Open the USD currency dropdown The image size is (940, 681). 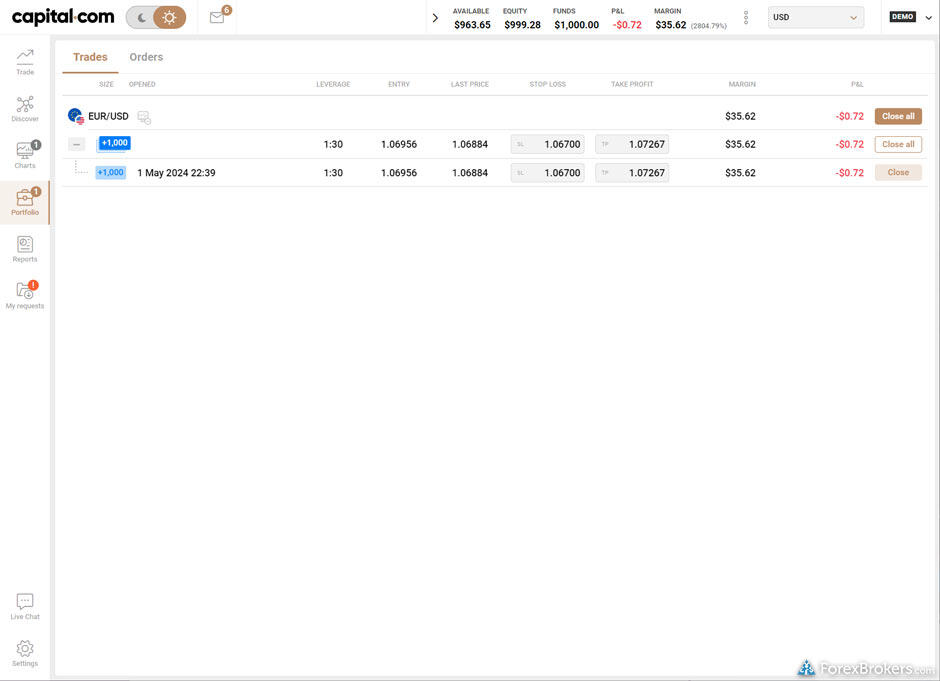pyautogui.click(x=816, y=17)
